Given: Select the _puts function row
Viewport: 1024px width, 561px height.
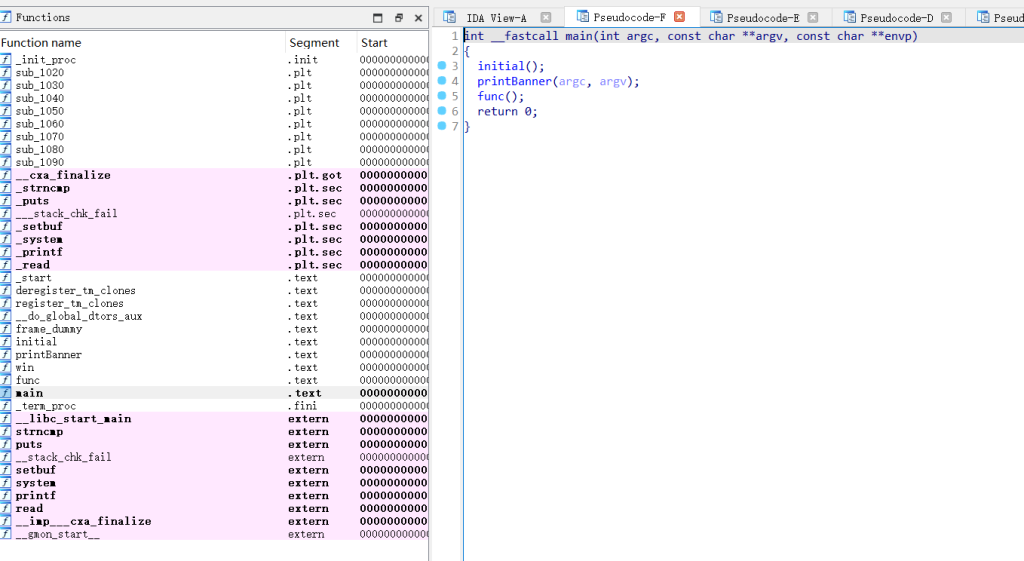Looking at the screenshot, I should pyautogui.click(x=214, y=201).
